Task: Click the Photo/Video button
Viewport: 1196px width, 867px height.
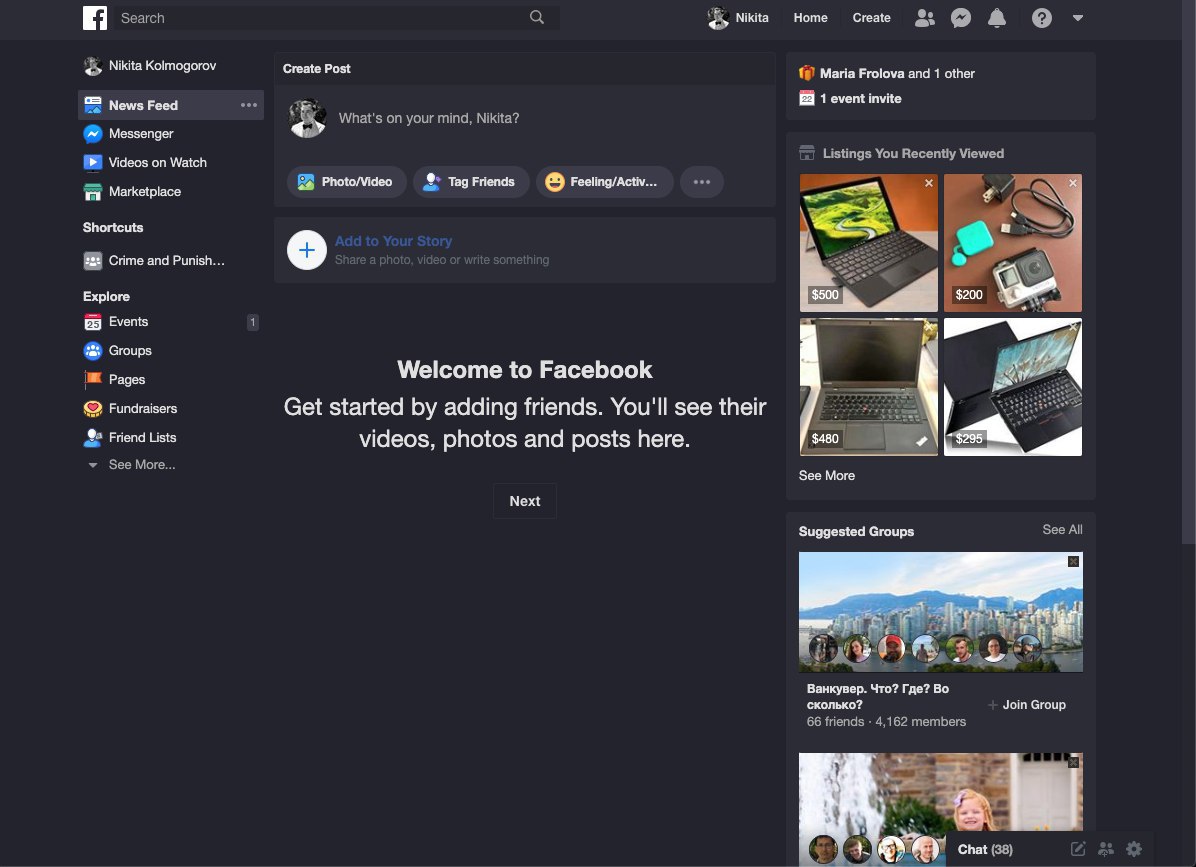Action: [346, 182]
